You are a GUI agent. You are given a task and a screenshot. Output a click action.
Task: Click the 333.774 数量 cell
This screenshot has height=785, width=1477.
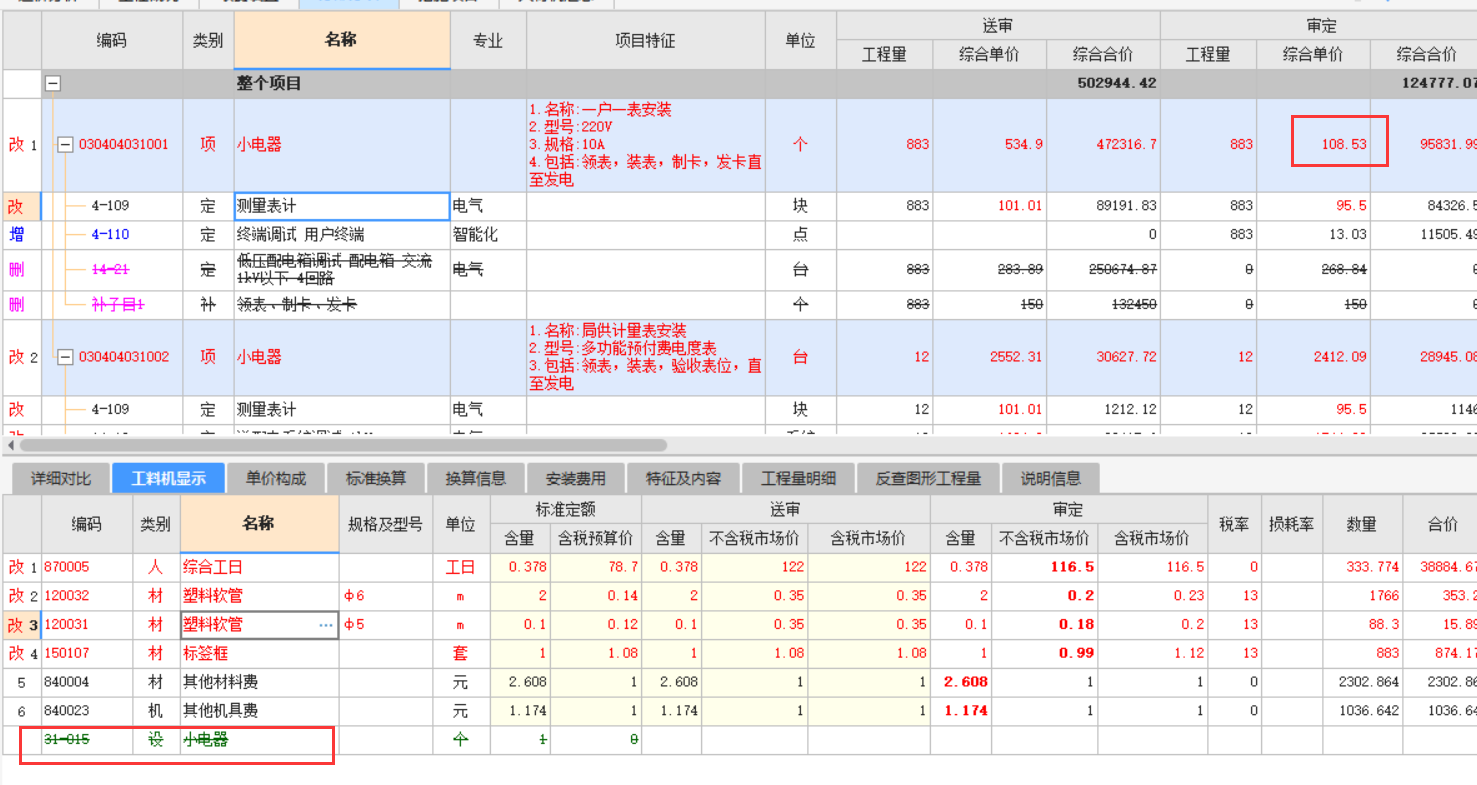pos(1362,567)
